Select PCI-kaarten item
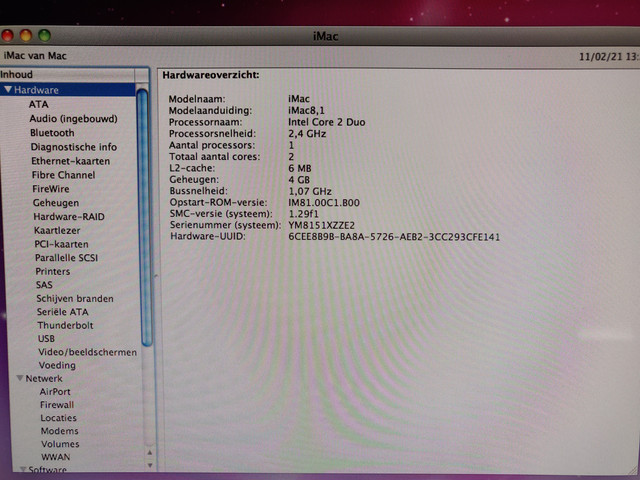The height and width of the screenshot is (480, 640). point(61,244)
